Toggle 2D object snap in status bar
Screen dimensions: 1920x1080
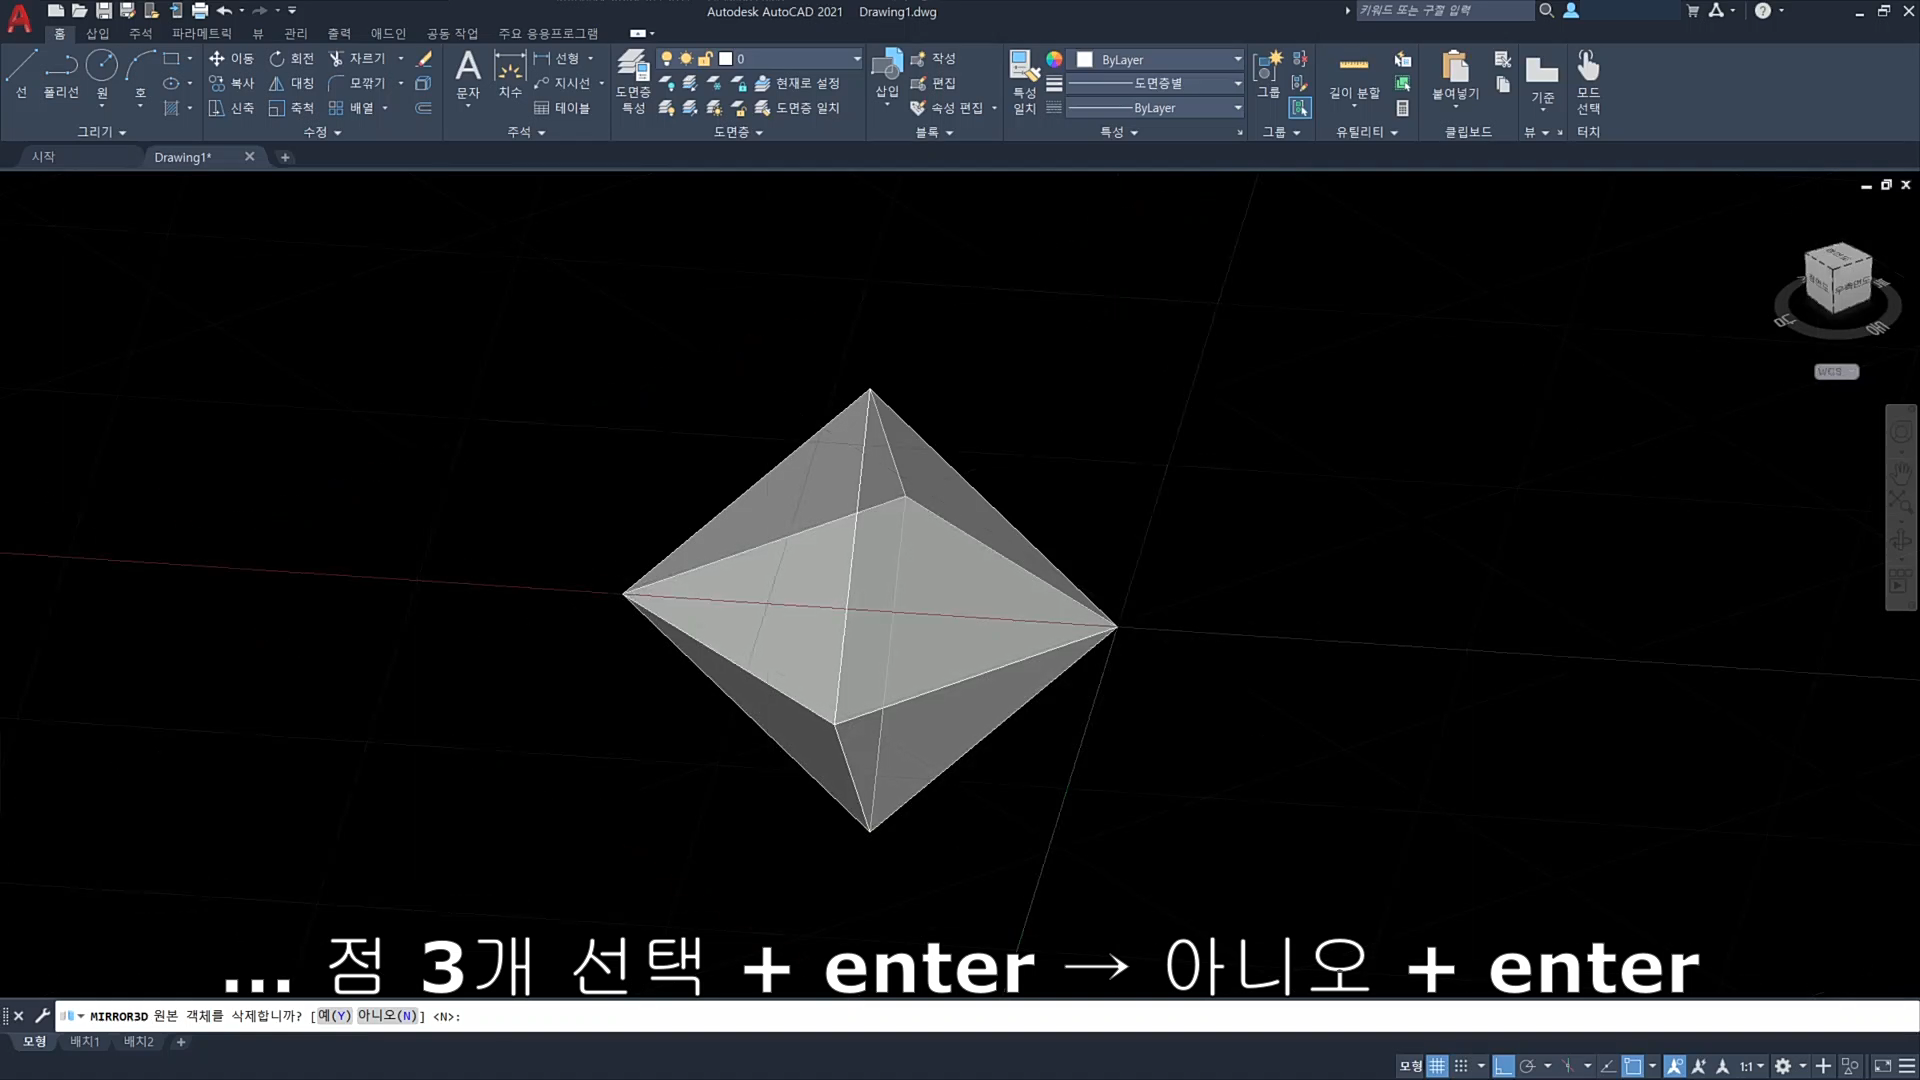click(1632, 1066)
